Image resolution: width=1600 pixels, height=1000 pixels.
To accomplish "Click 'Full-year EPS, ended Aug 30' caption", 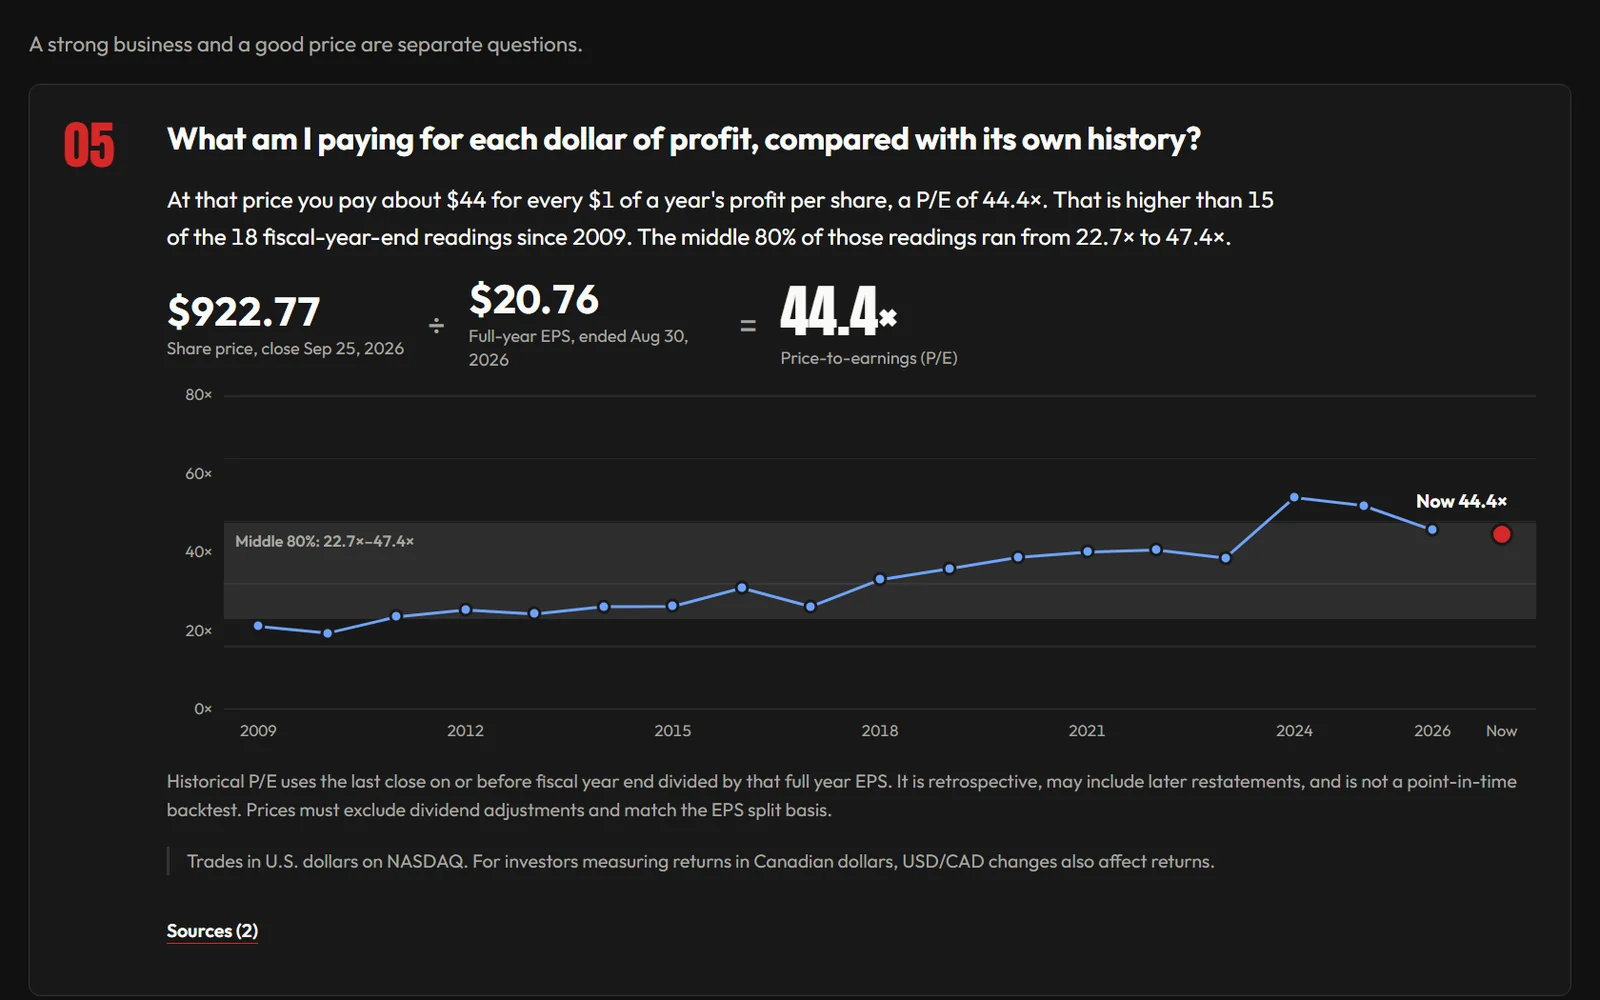I will click(578, 348).
